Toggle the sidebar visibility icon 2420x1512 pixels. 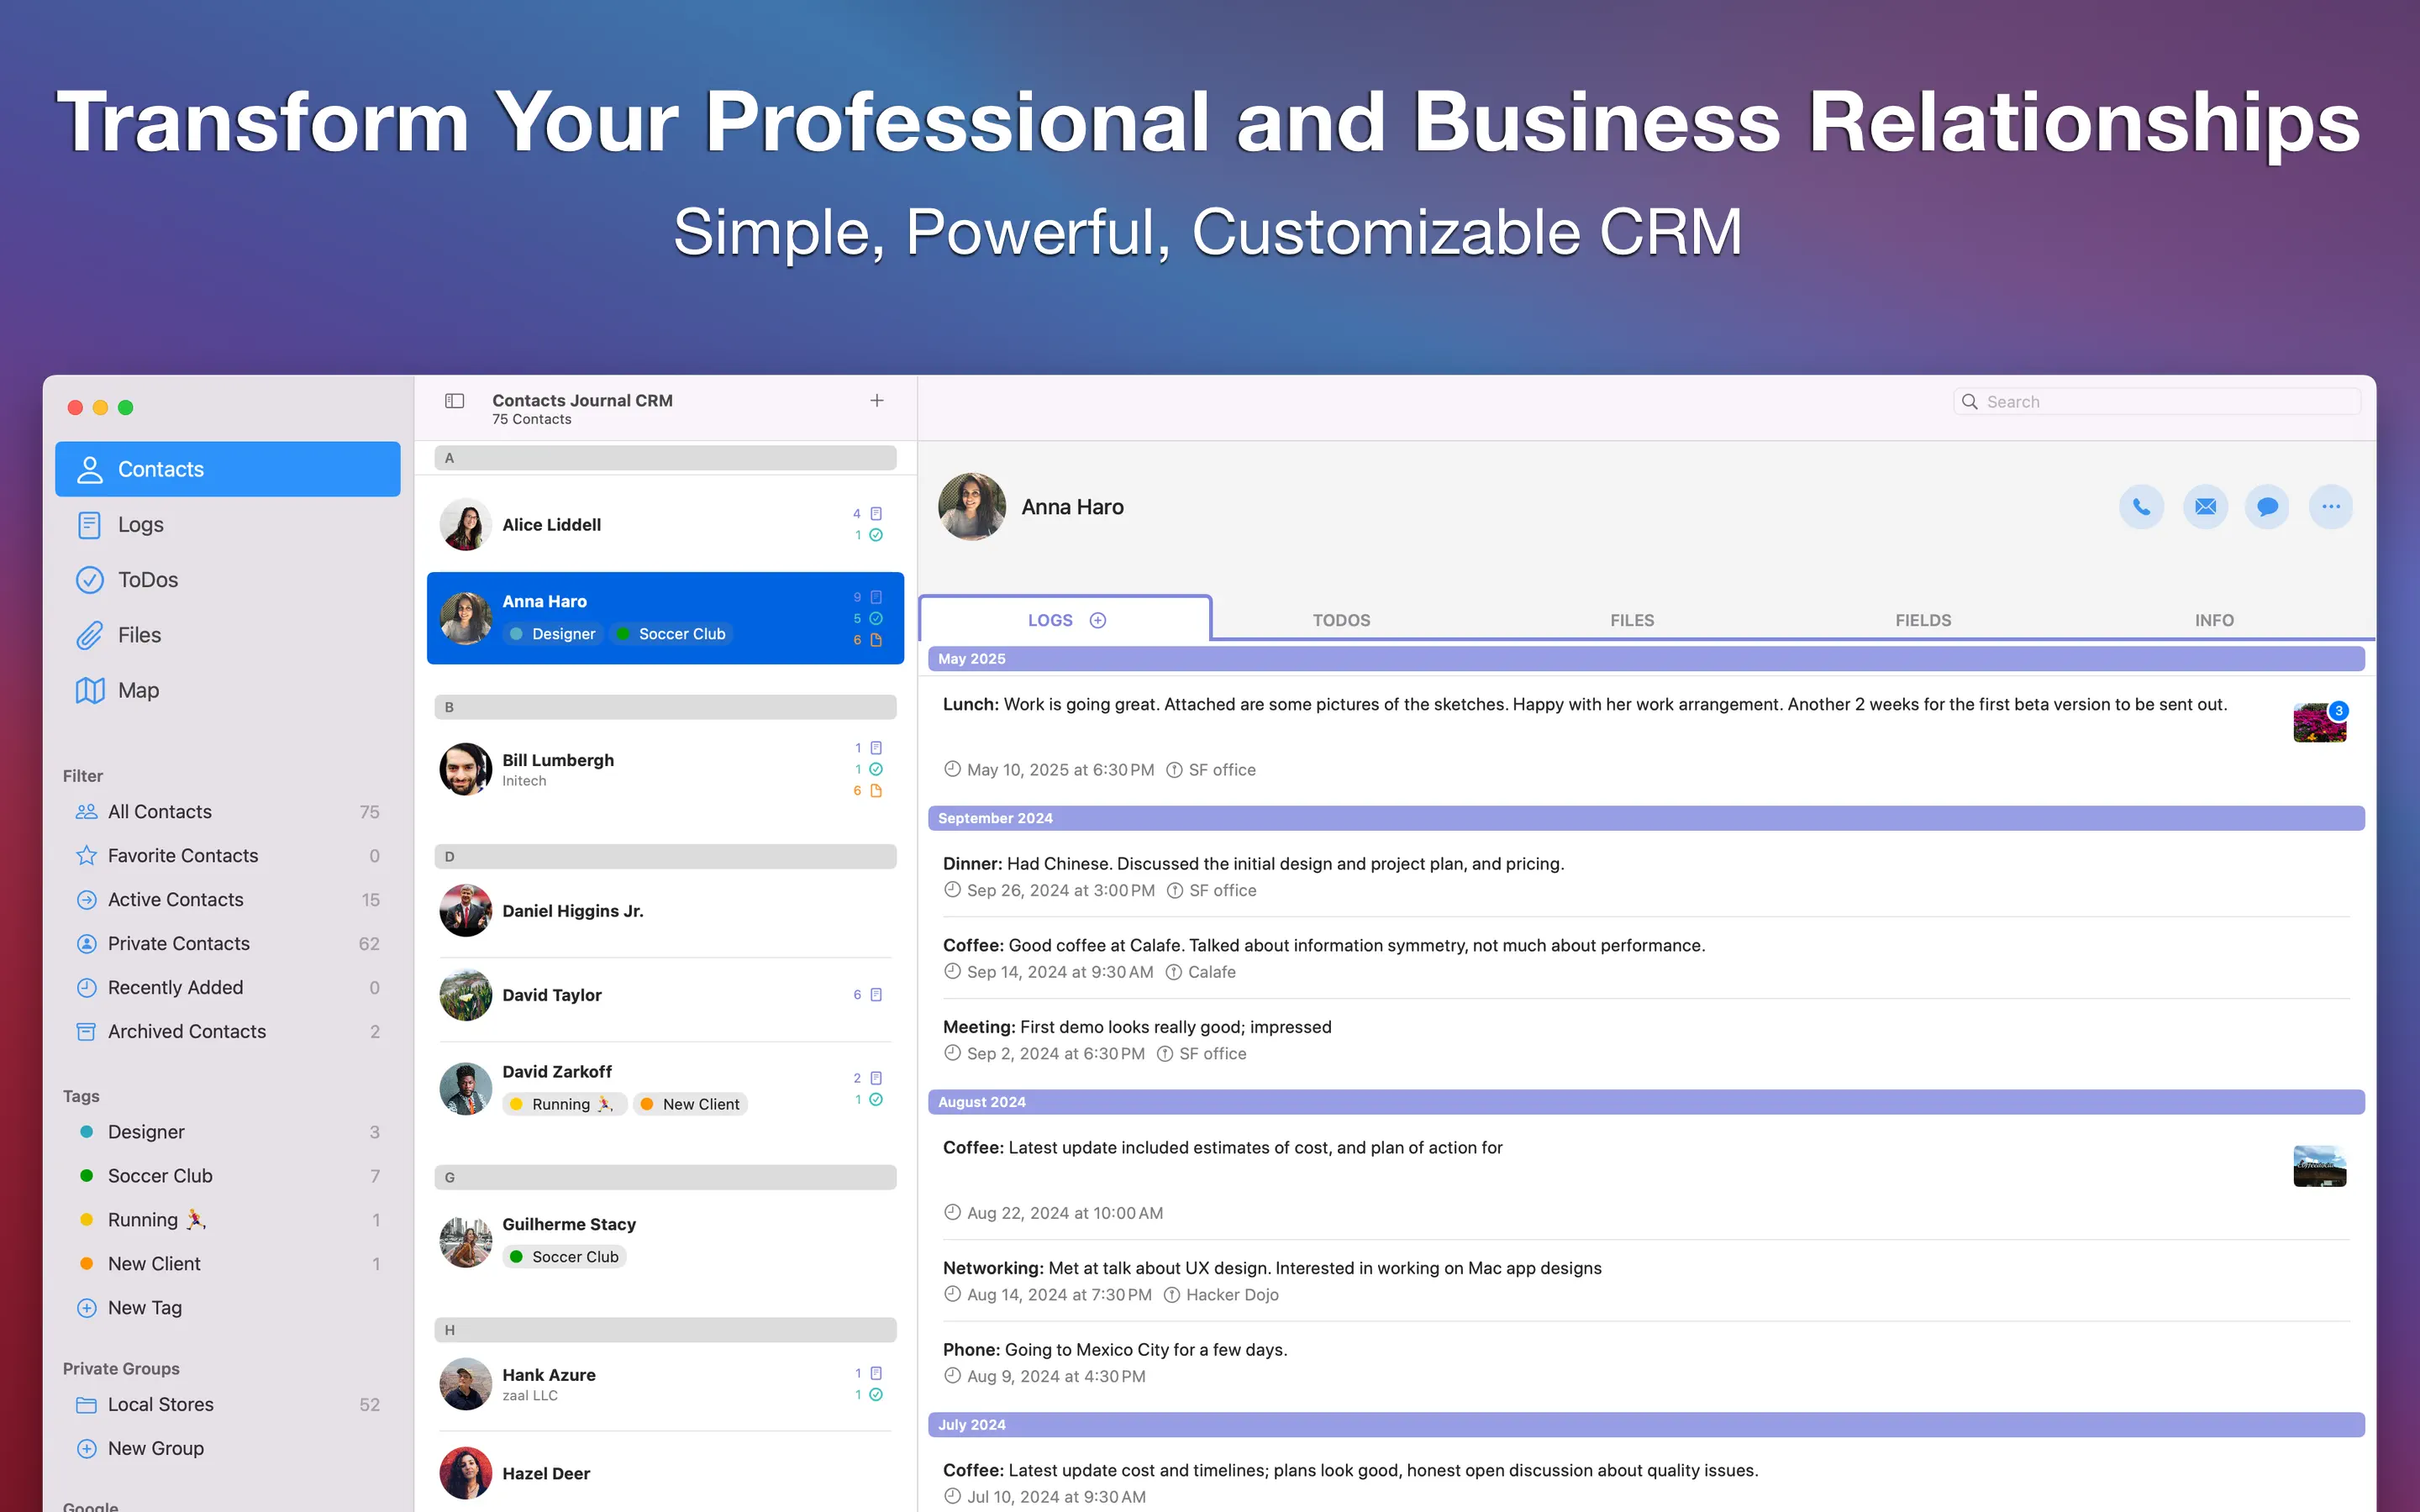click(x=454, y=401)
